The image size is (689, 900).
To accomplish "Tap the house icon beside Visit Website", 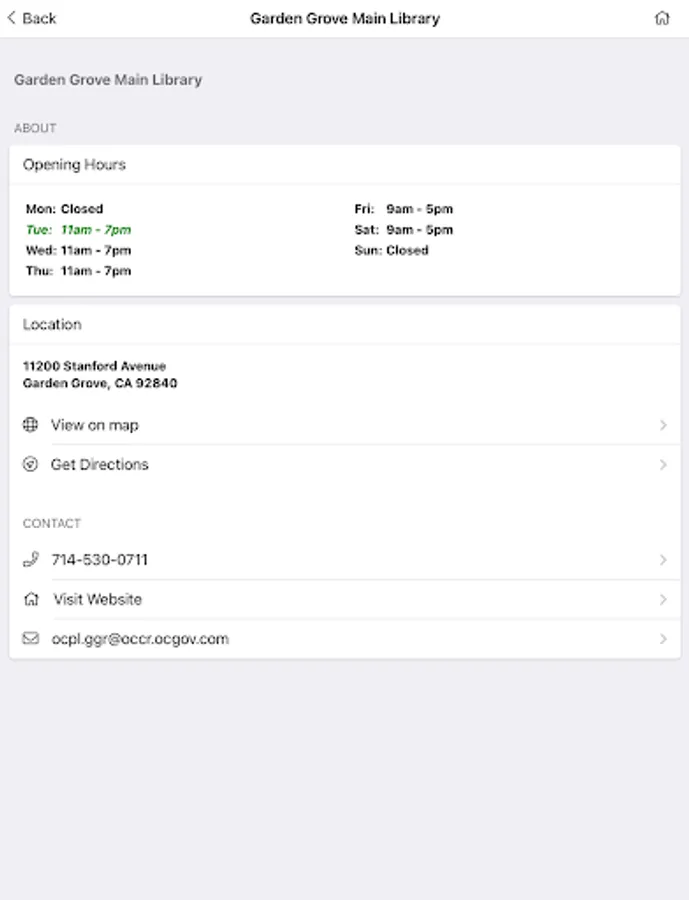I will [x=31, y=599].
